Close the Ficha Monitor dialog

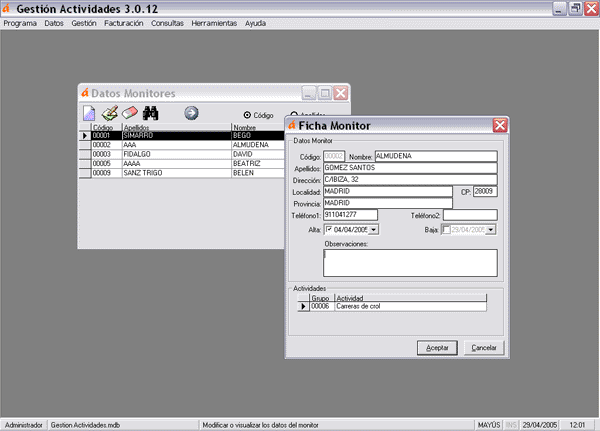pos(499,125)
